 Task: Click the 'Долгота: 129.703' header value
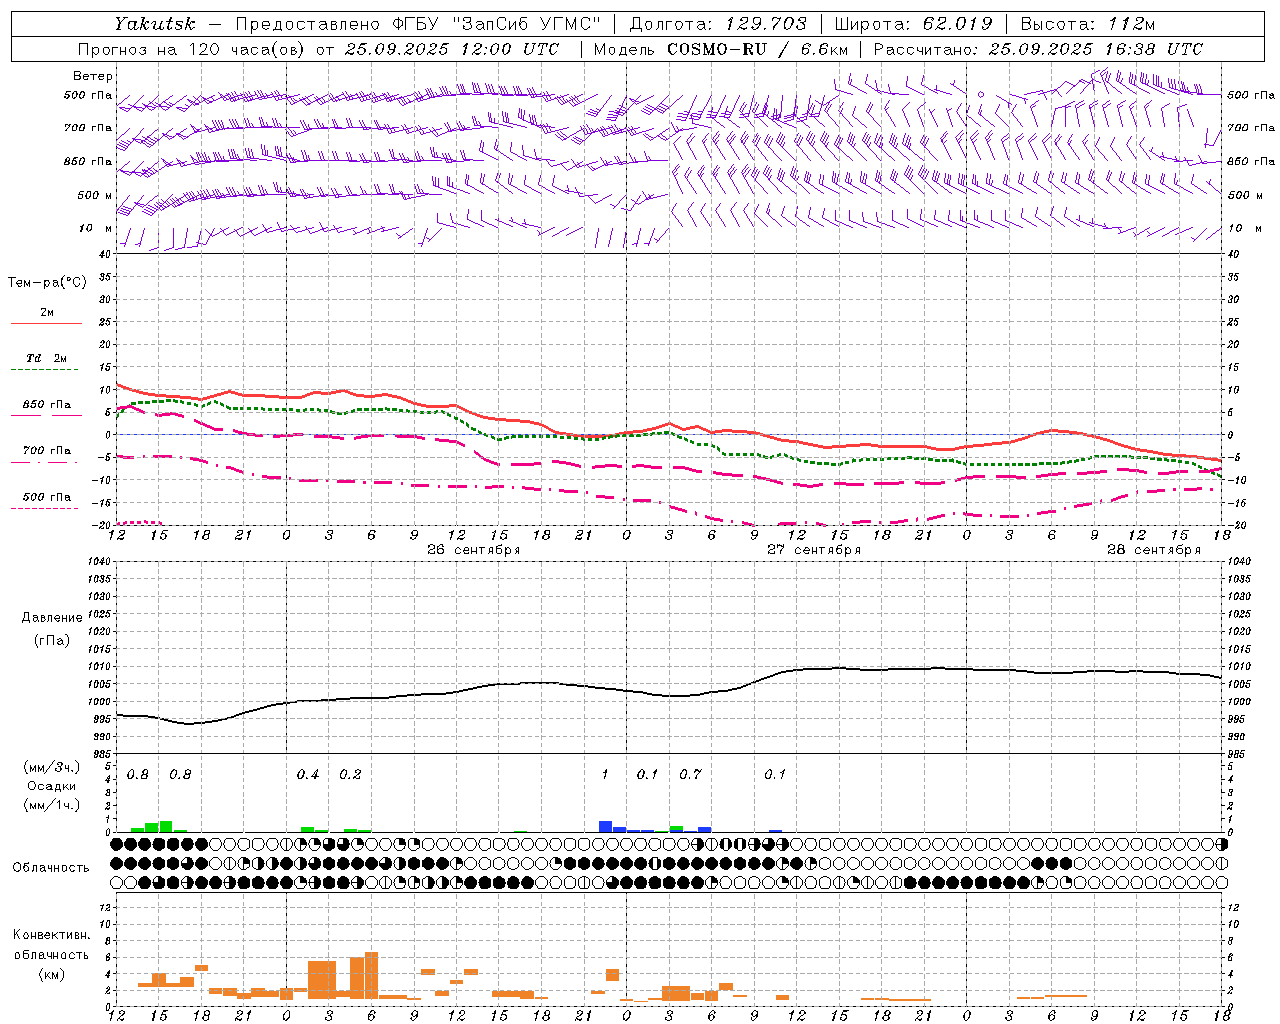tap(718, 24)
